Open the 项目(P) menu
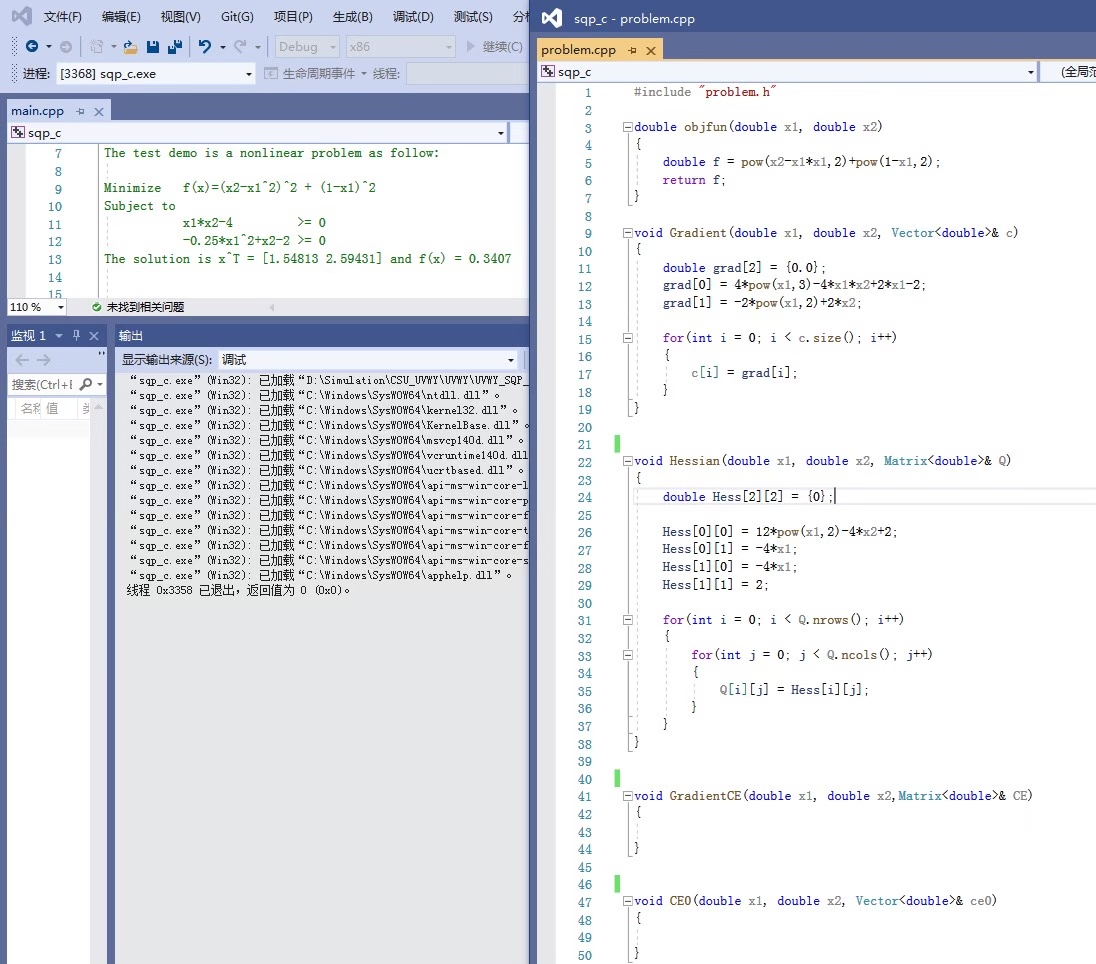Viewport: 1096px width, 964px height. point(293,17)
